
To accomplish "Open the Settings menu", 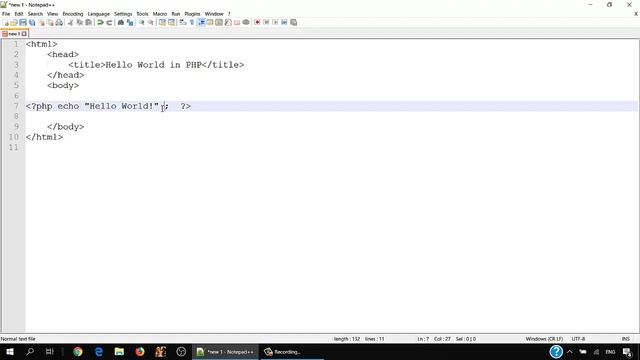I will click(x=123, y=14).
